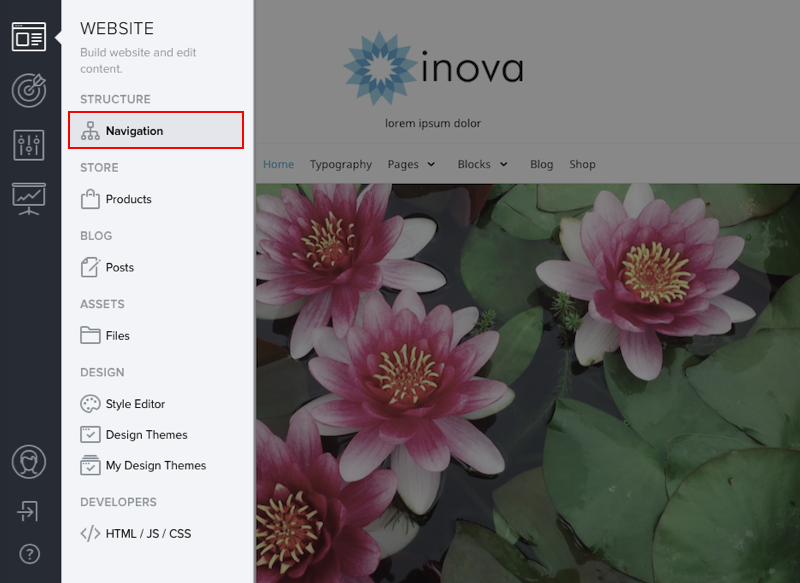Click the Files folder icon
The width and height of the screenshot is (800, 583).
point(90,335)
